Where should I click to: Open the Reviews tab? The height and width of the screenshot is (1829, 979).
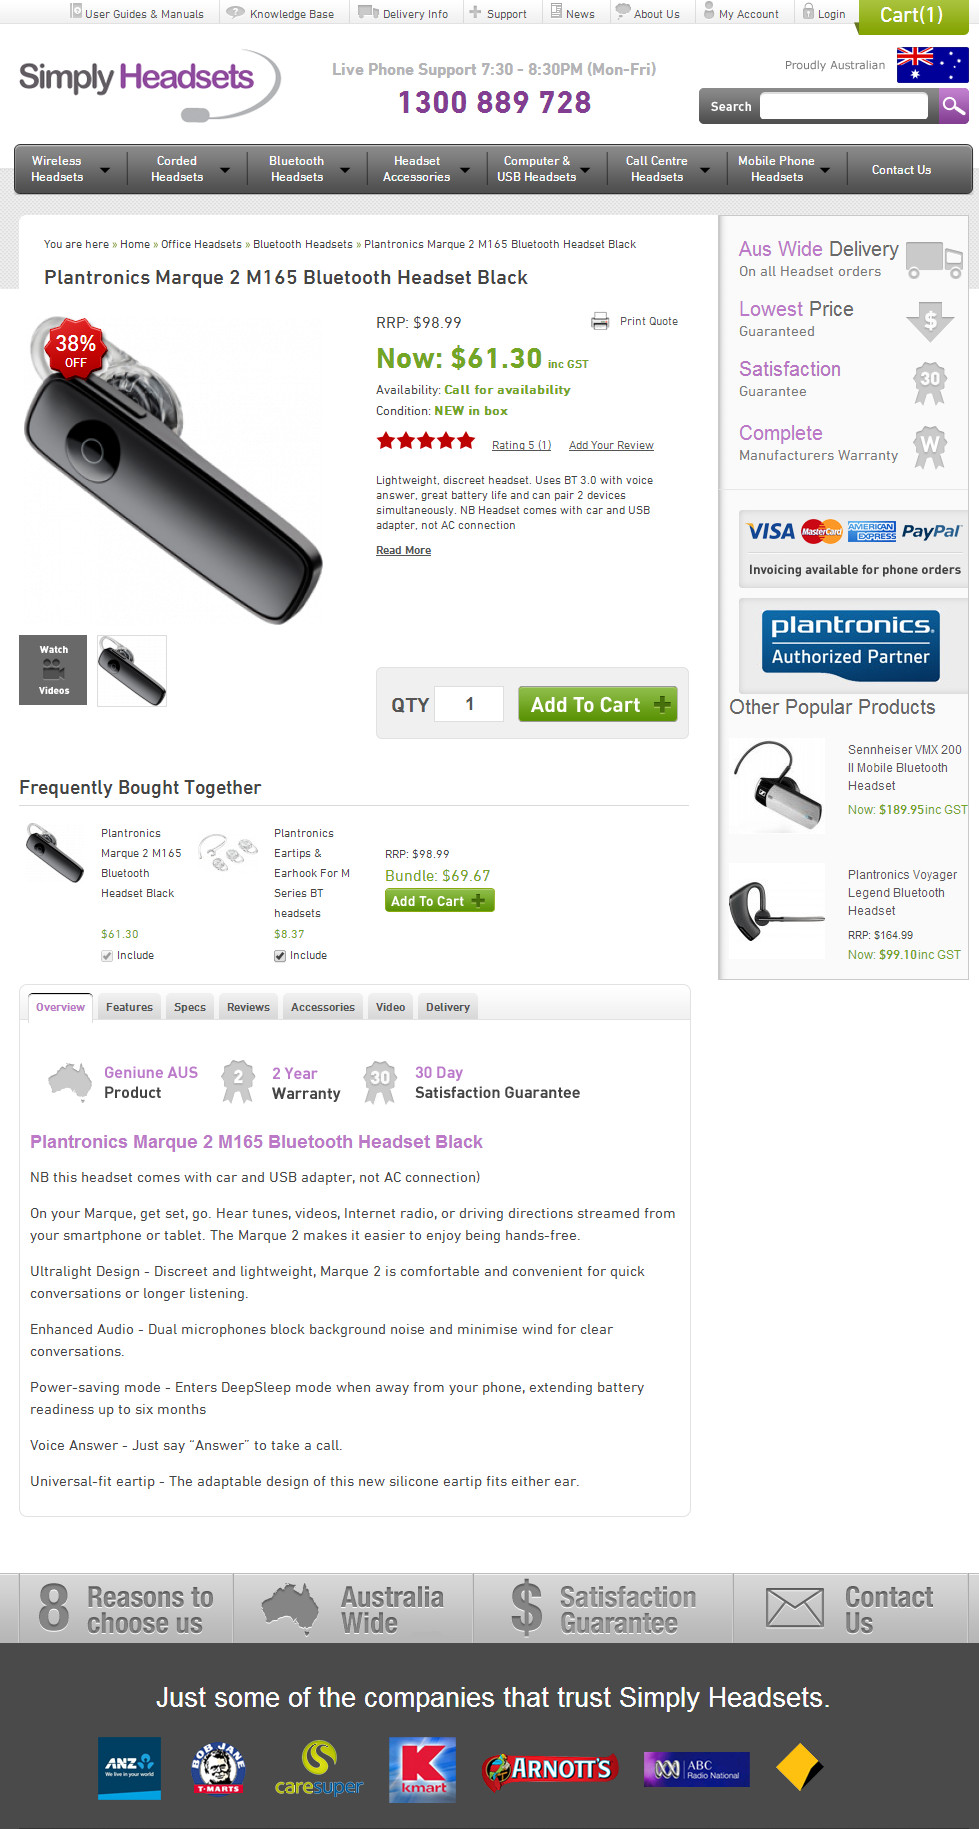click(x=248, y=1007)
